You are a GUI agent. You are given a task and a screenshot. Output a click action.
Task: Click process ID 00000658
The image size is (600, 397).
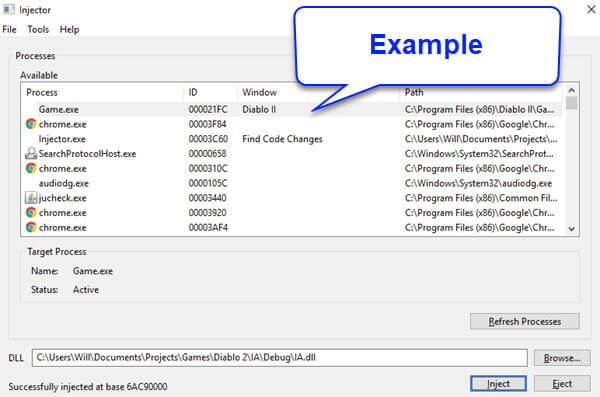point(207,154)
